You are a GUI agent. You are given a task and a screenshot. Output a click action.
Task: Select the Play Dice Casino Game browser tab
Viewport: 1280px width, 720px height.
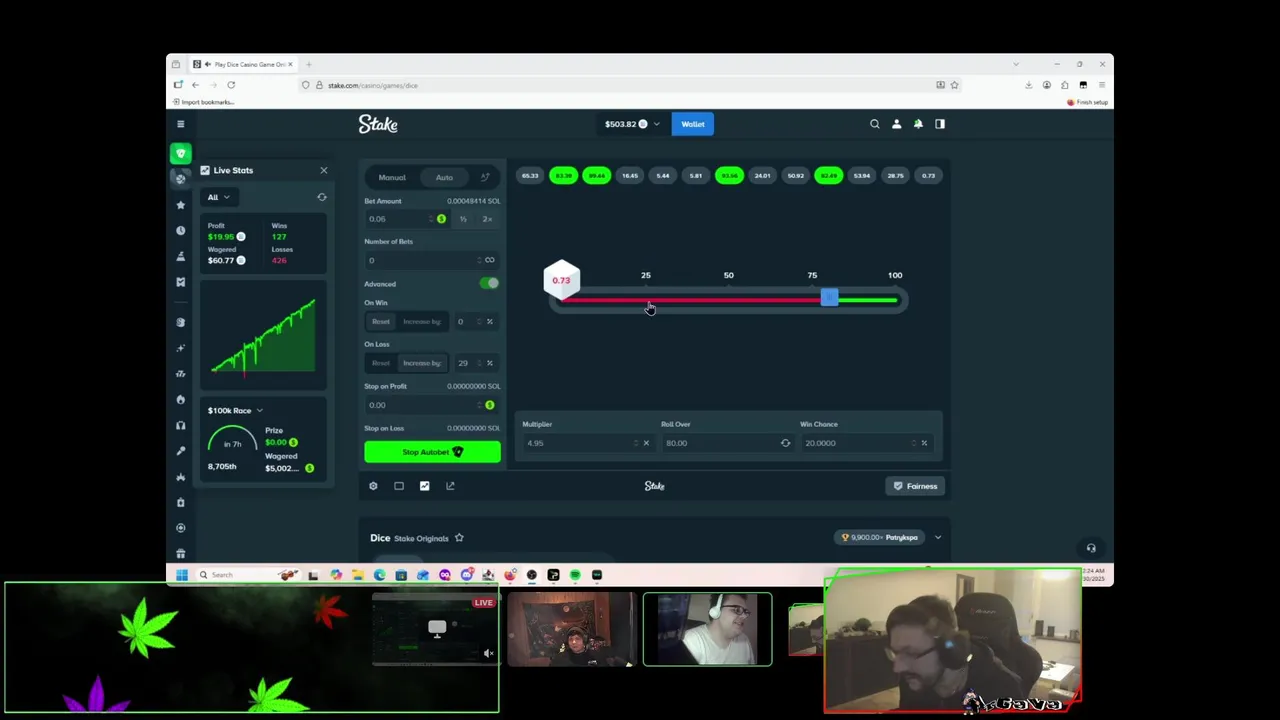245,64
